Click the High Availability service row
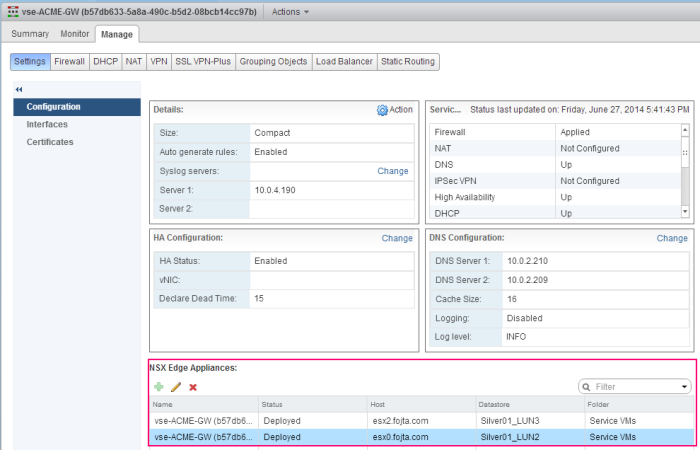This screenshot has height=450, width=700. [555, 197]
